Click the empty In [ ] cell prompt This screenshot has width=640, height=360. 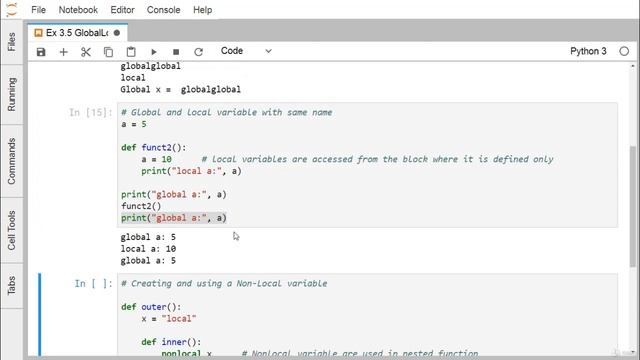[93, 283]
